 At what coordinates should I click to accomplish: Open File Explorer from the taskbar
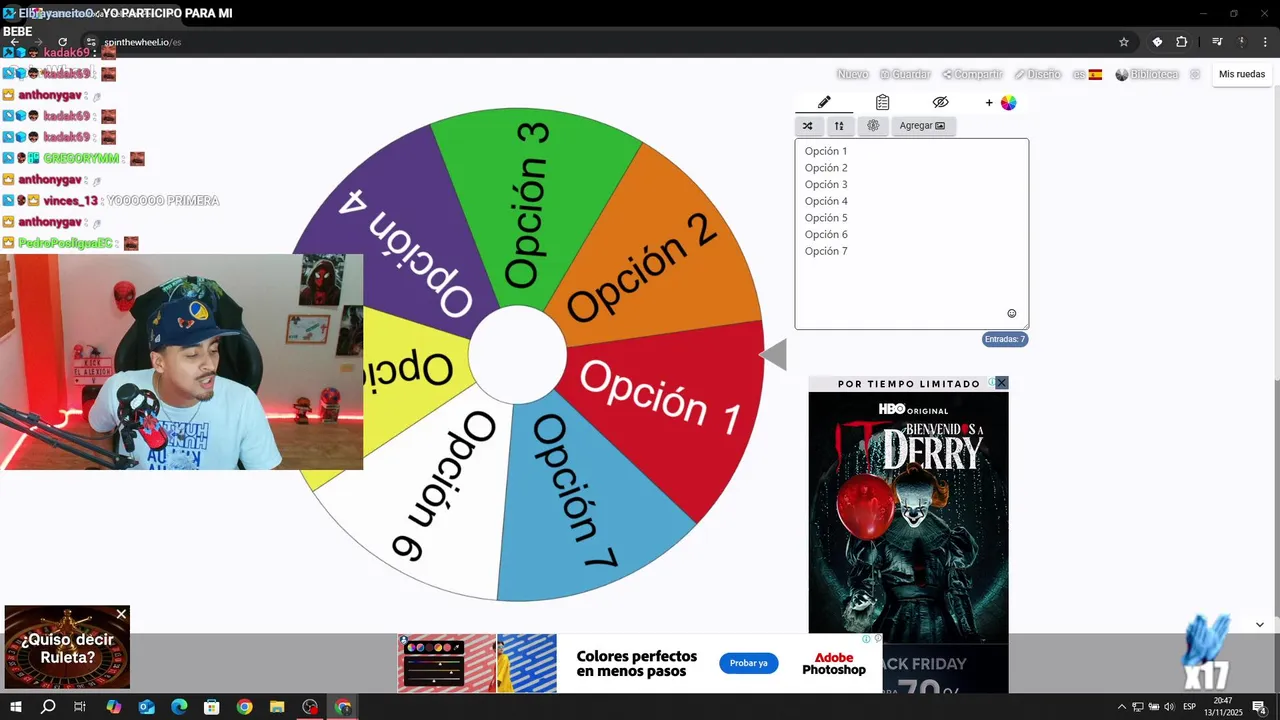[x=277, y=707]
